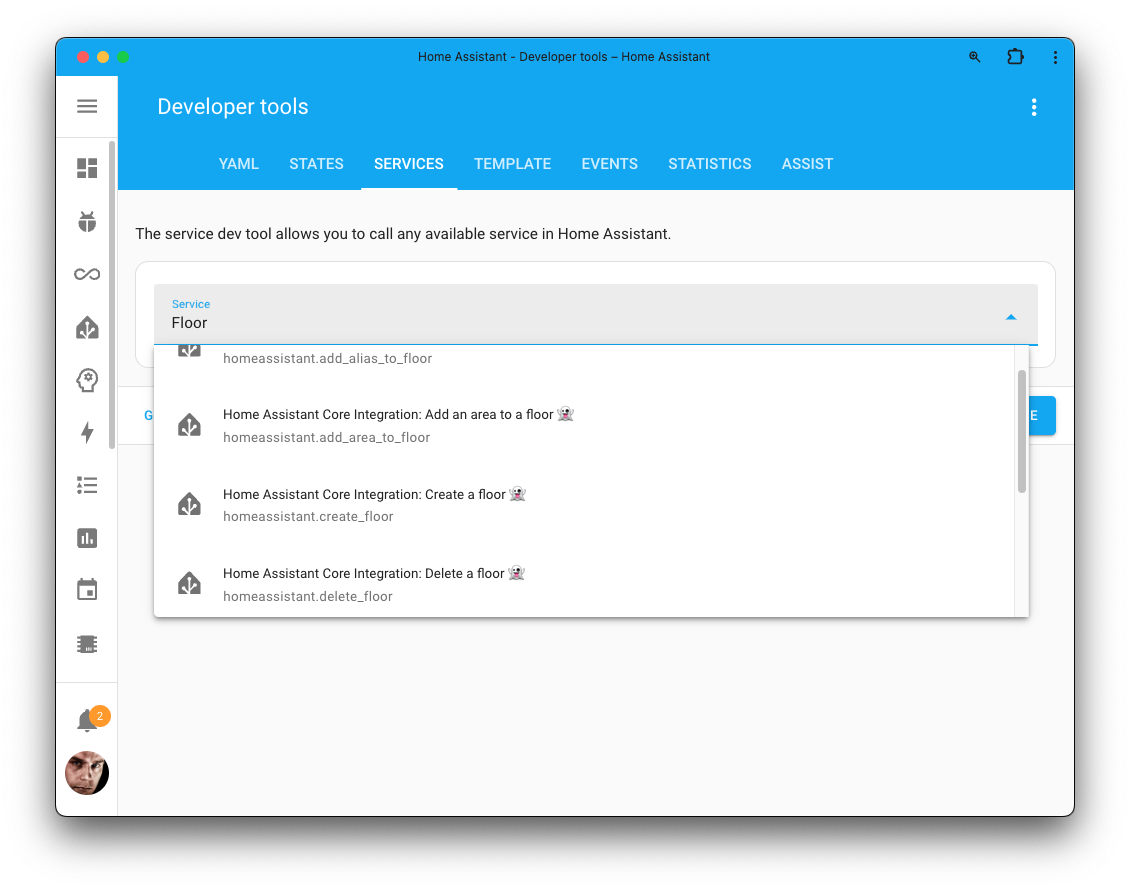The width and height of the screenshot is (1130, 890).
Task: Select the ladybug debugging icon in sidebar
Action: (87, 220)
